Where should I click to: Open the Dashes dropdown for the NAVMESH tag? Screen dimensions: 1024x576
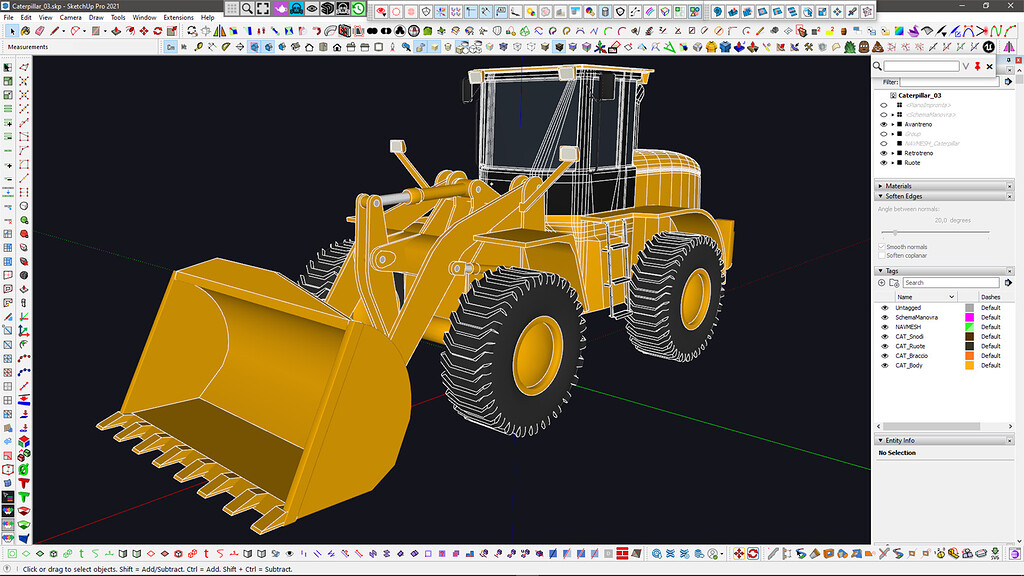(x=993, y=327)
